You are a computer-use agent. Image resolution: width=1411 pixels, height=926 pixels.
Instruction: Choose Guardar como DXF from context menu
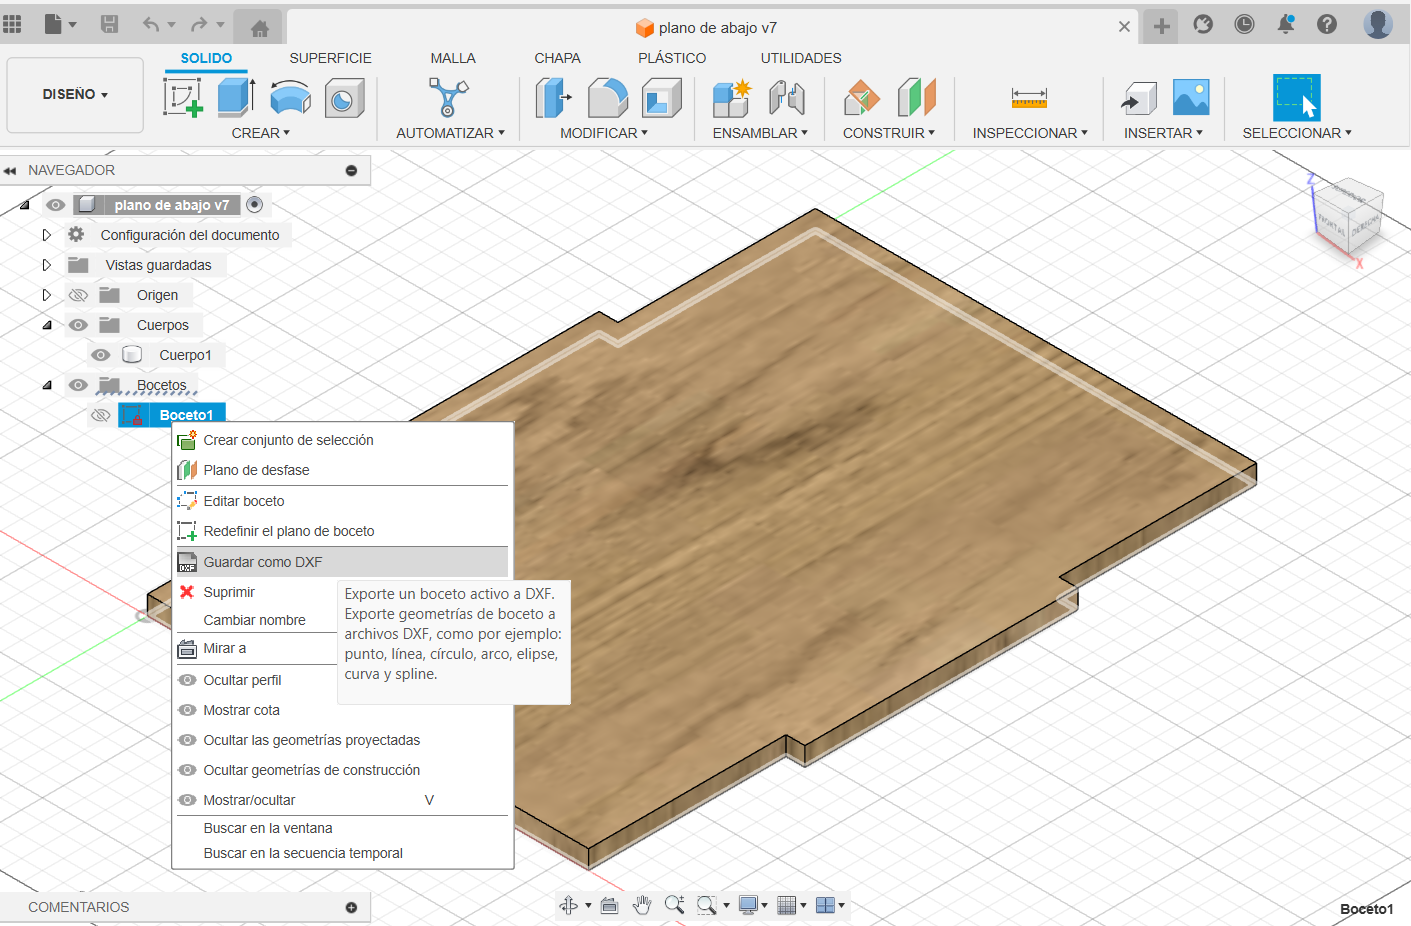tap(263, 562)
